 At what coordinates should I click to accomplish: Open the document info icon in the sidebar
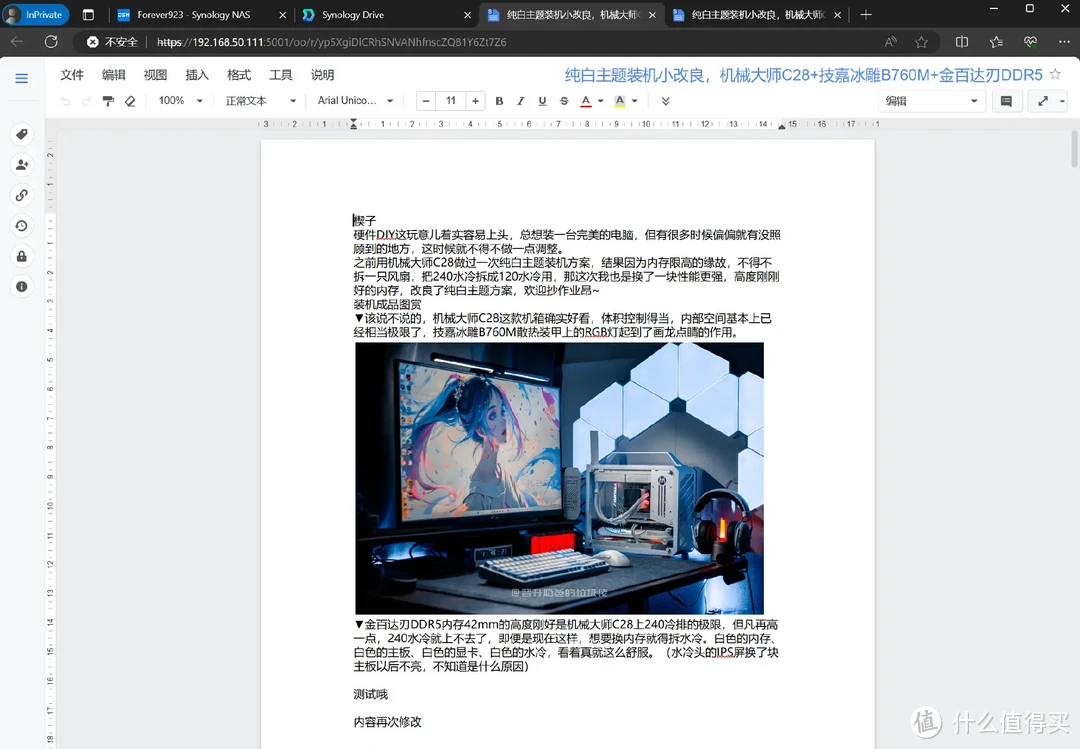(22, 286)
